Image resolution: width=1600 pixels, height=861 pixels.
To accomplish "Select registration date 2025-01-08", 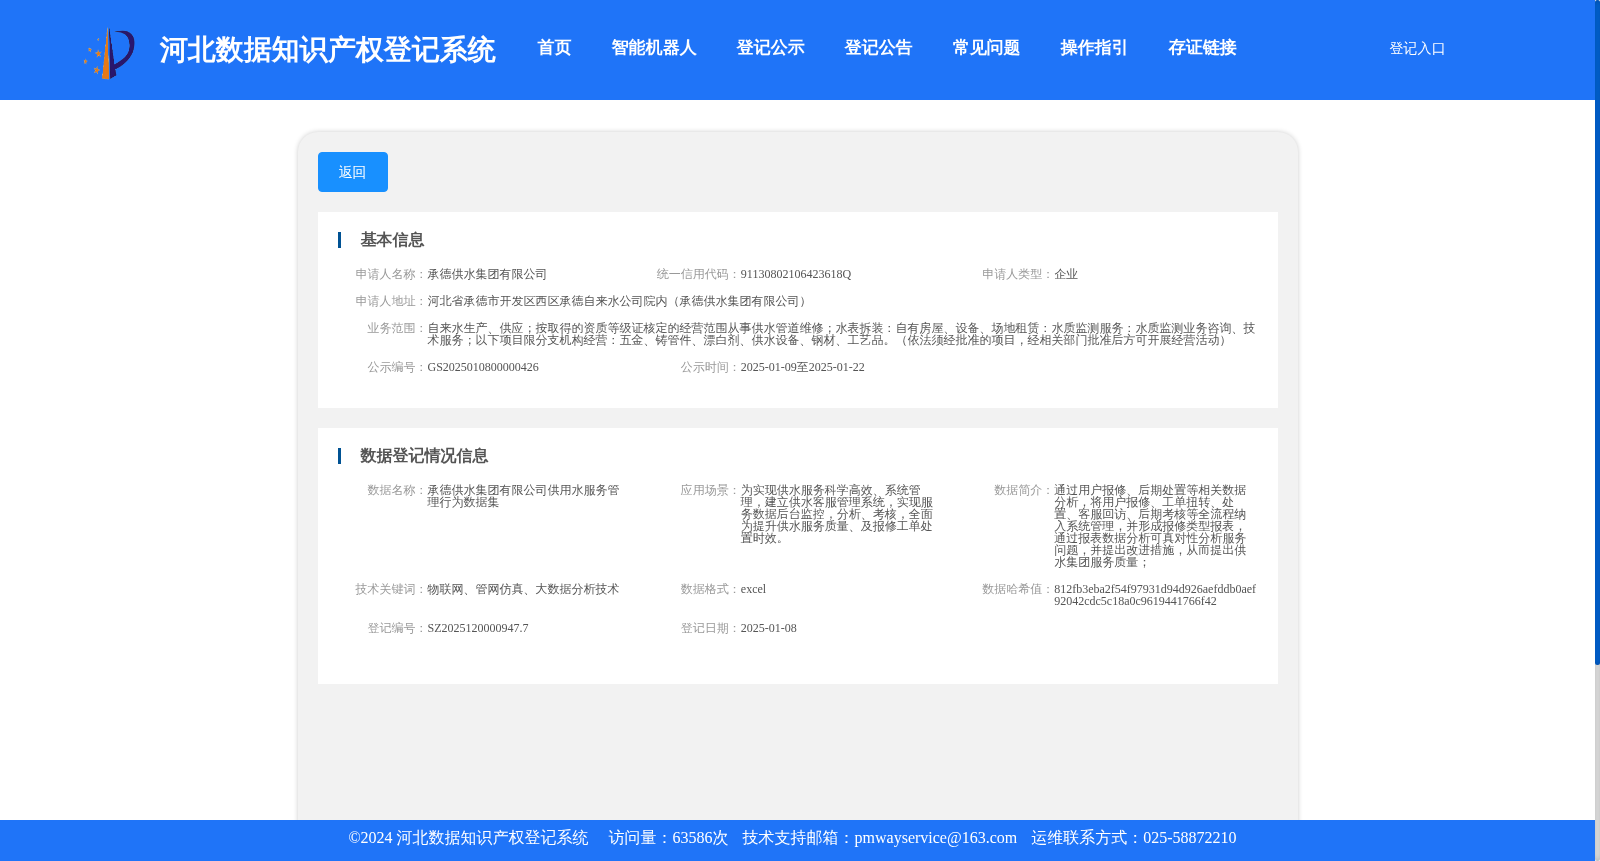I will tap(769, 628).
